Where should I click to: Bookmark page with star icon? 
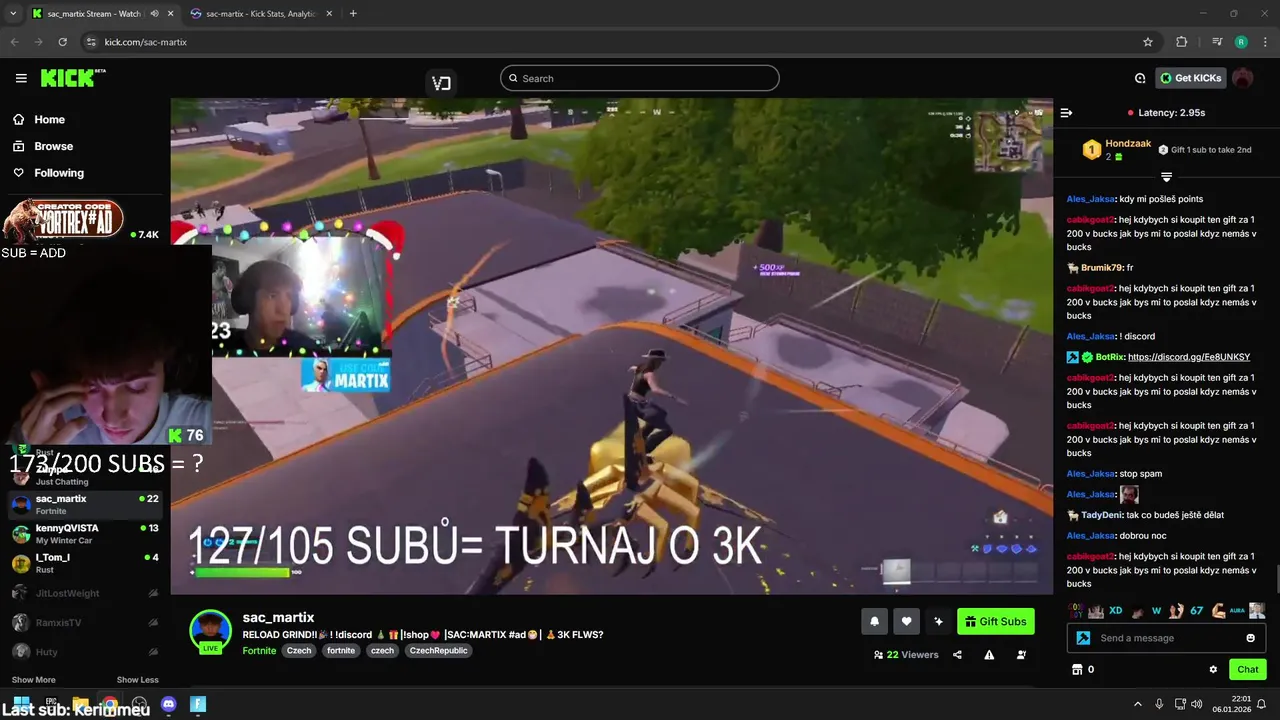pos(1148,42)
